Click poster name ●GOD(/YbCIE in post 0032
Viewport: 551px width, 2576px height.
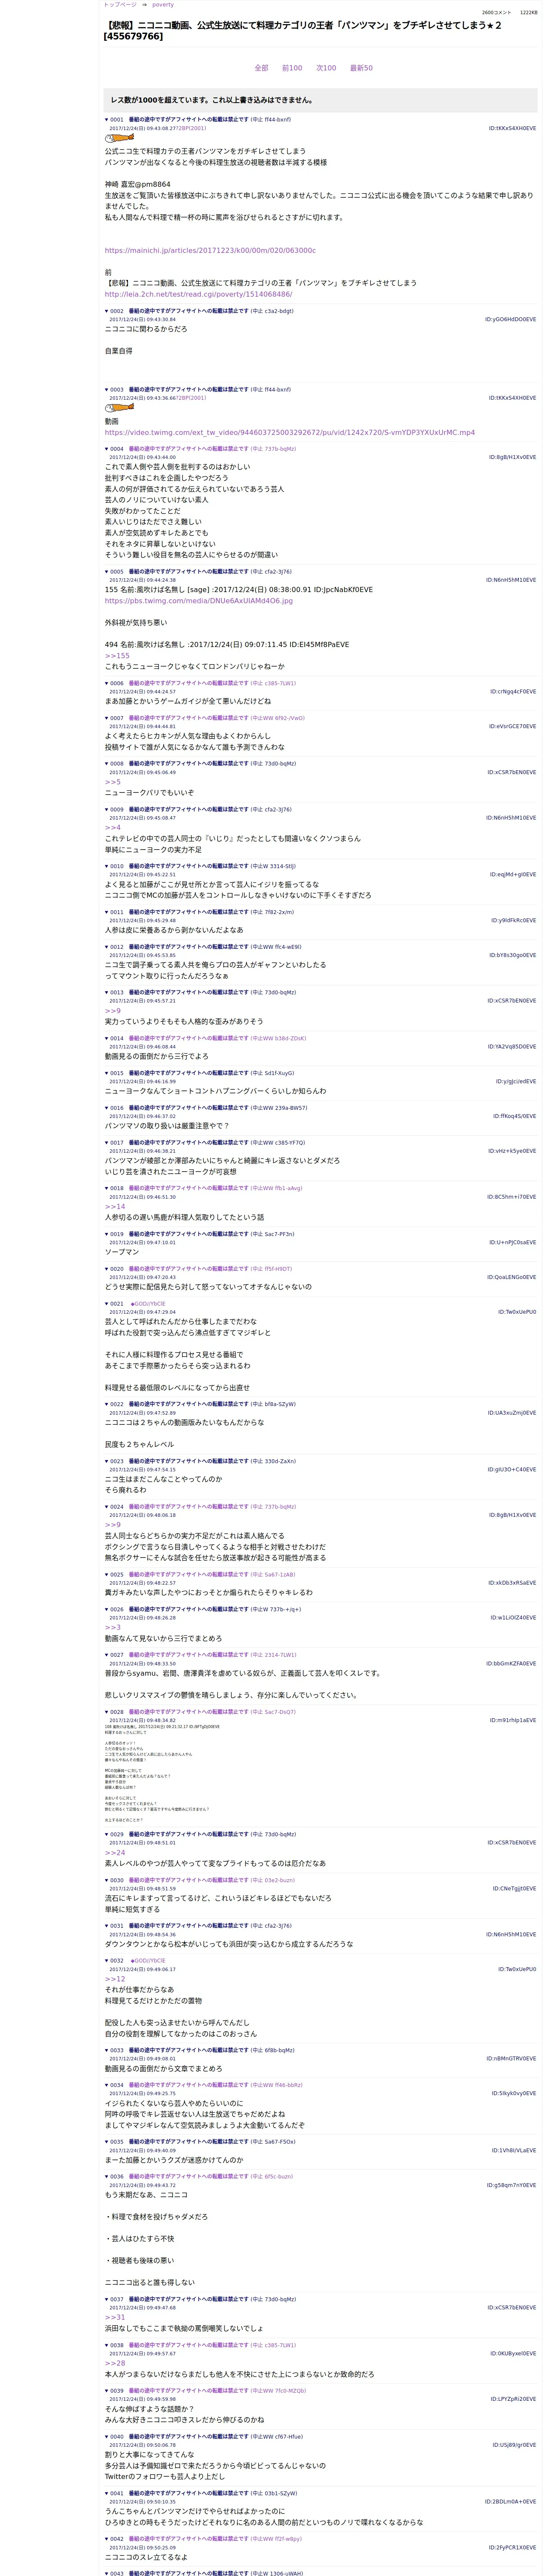click(148, 1961)
